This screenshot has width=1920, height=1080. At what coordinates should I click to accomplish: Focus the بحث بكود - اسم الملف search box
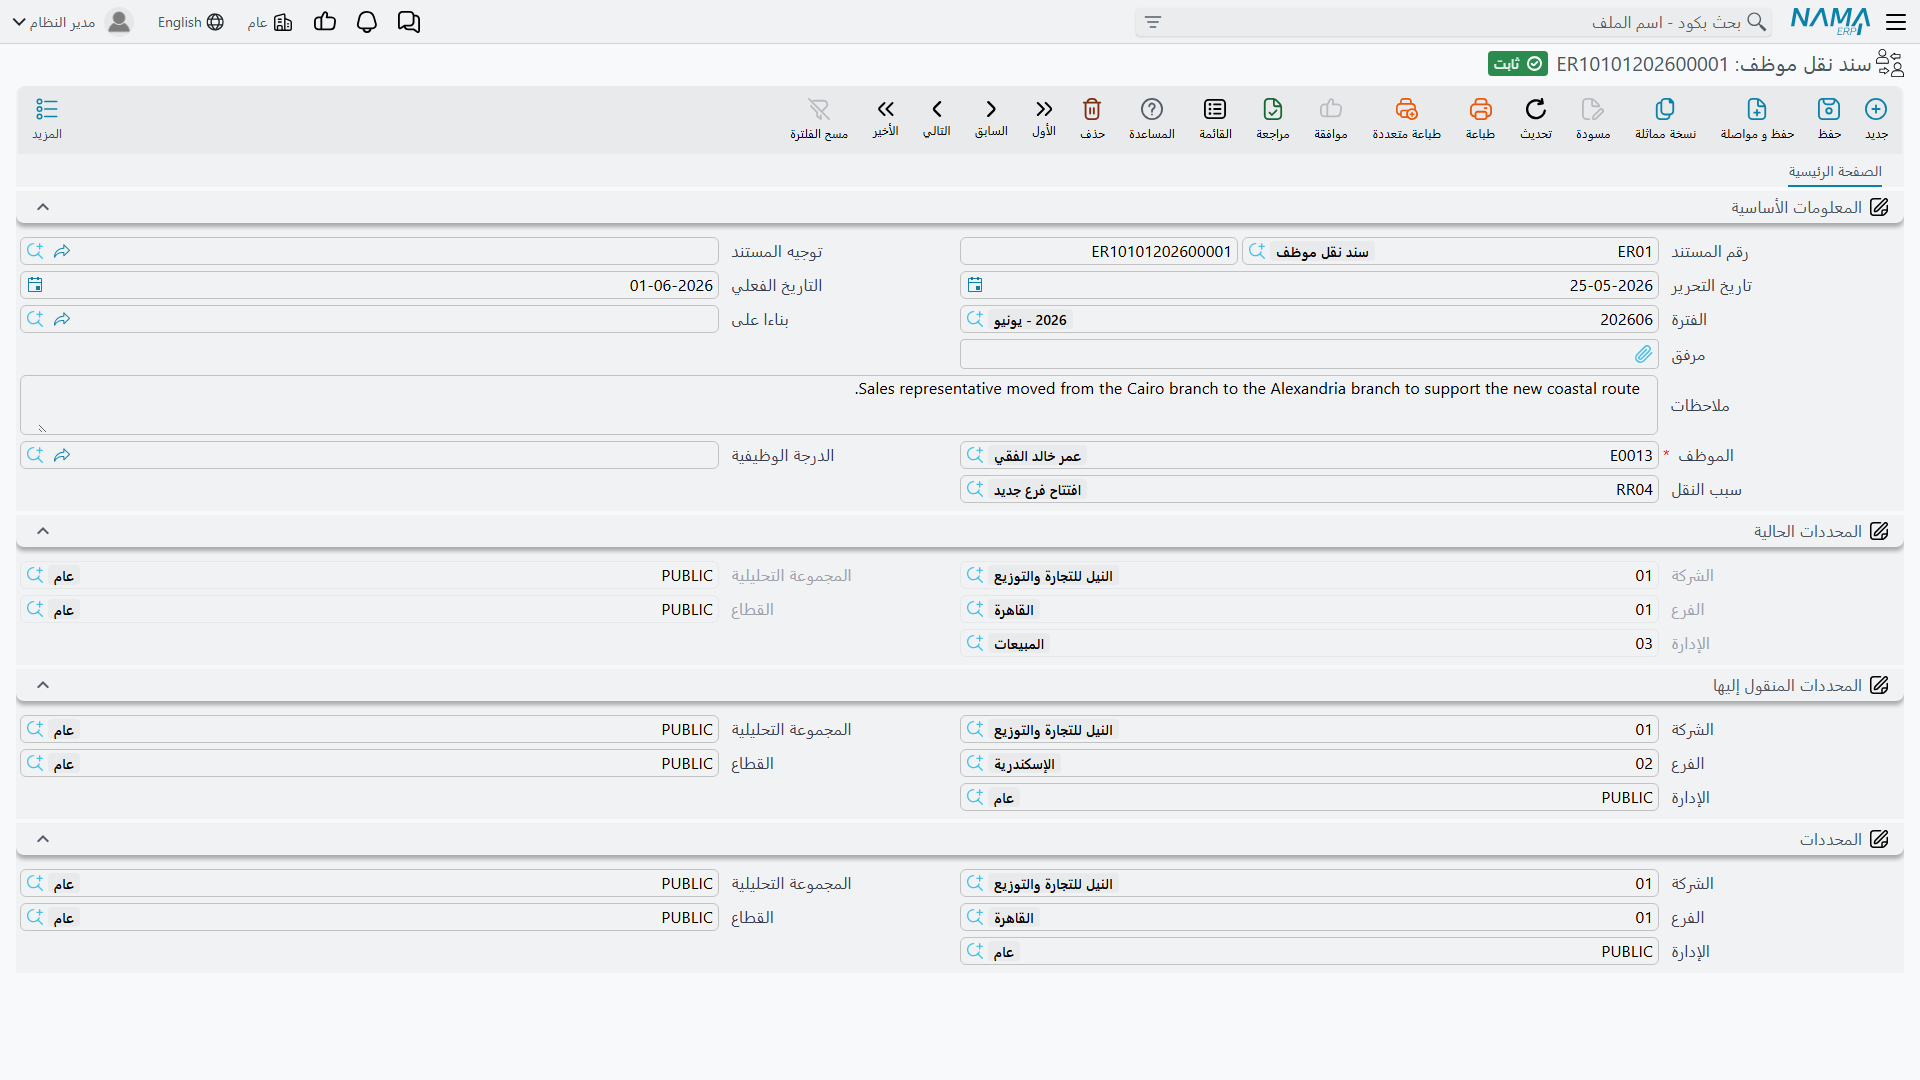1455,22
